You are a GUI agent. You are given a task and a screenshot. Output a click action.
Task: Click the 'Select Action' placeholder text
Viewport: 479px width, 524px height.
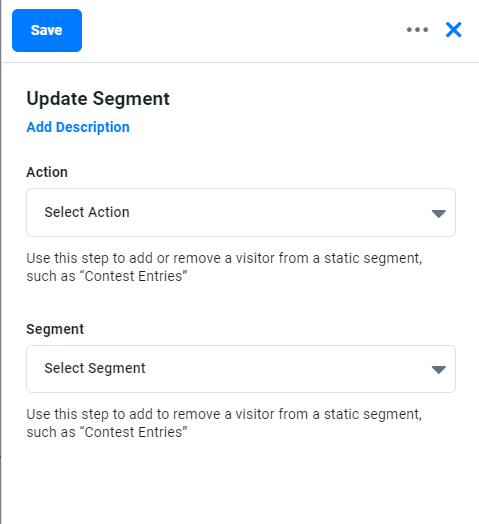point(87,212)
